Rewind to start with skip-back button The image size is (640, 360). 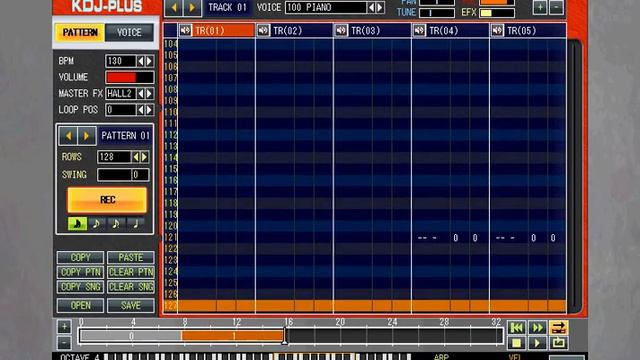coord(516,327)
